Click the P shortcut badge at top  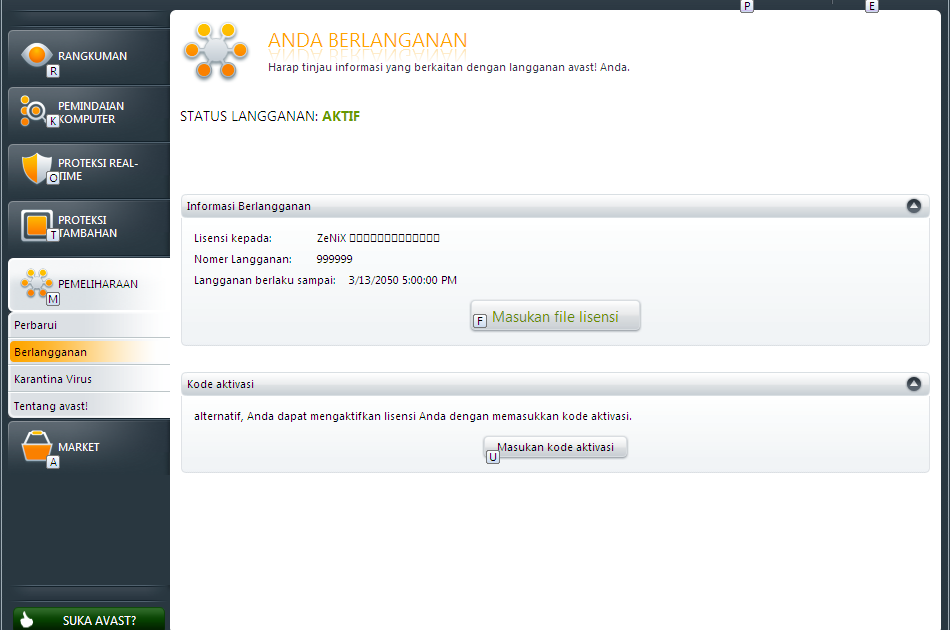(747, 6)
